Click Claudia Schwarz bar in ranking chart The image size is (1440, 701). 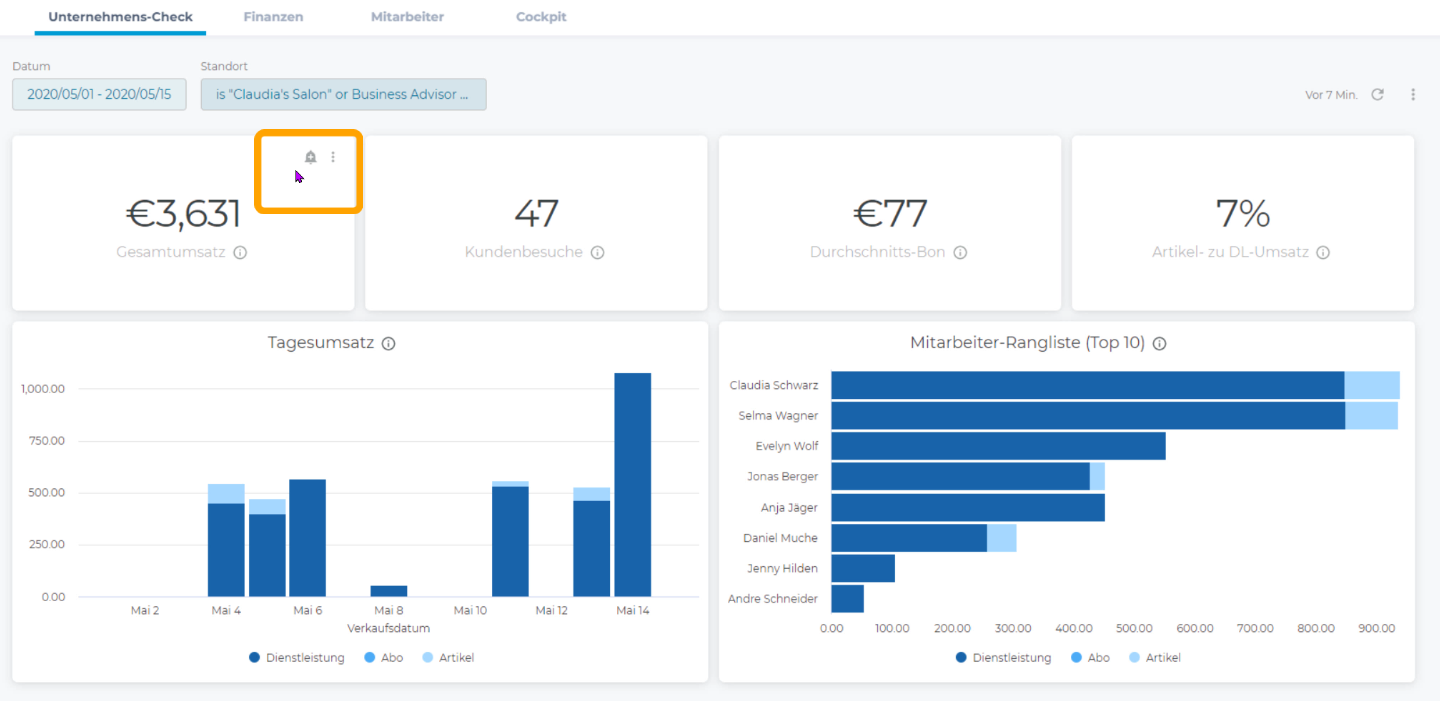click(1087, 385)
